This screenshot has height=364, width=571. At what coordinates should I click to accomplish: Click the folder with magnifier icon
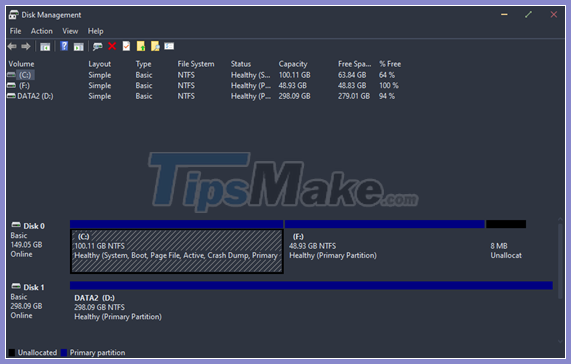point(155,46)
